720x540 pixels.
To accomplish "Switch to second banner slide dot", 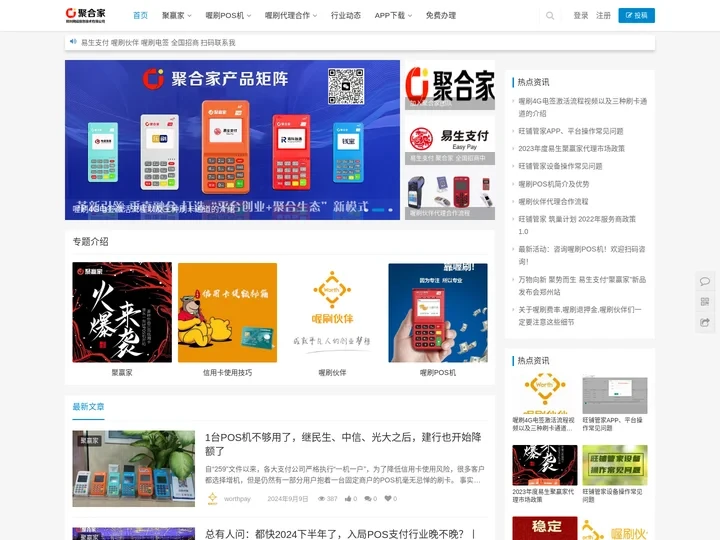I will coord(390,210).
